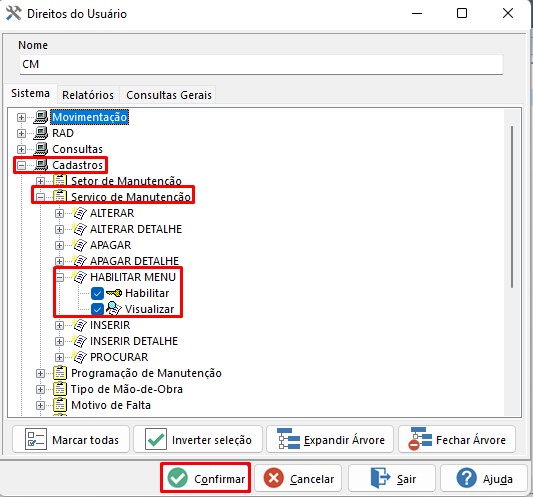Click the Consultas computer icon
The image size is (533, 497).
click(41, 149)
